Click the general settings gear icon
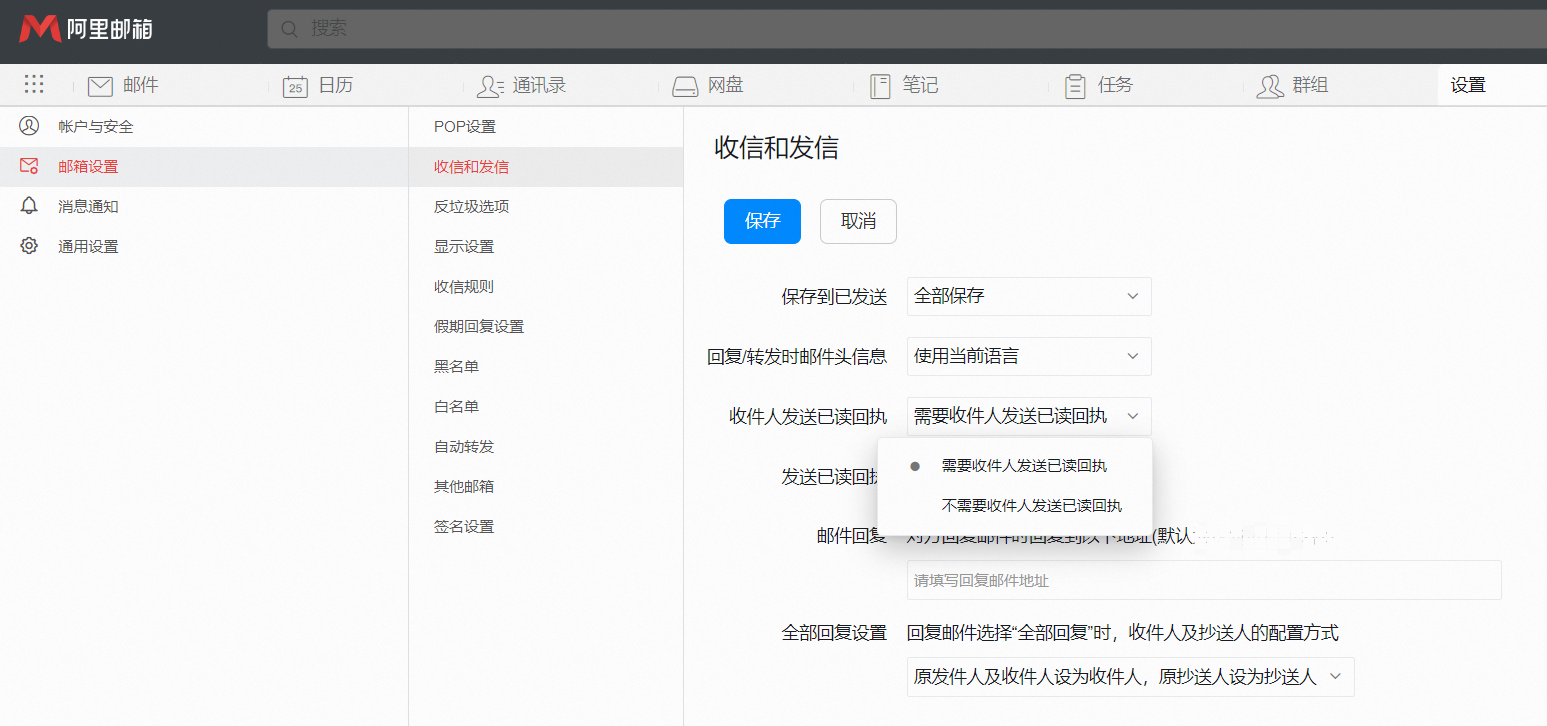The height and width of the screenshot is (726, 1547). click(29, 246)
